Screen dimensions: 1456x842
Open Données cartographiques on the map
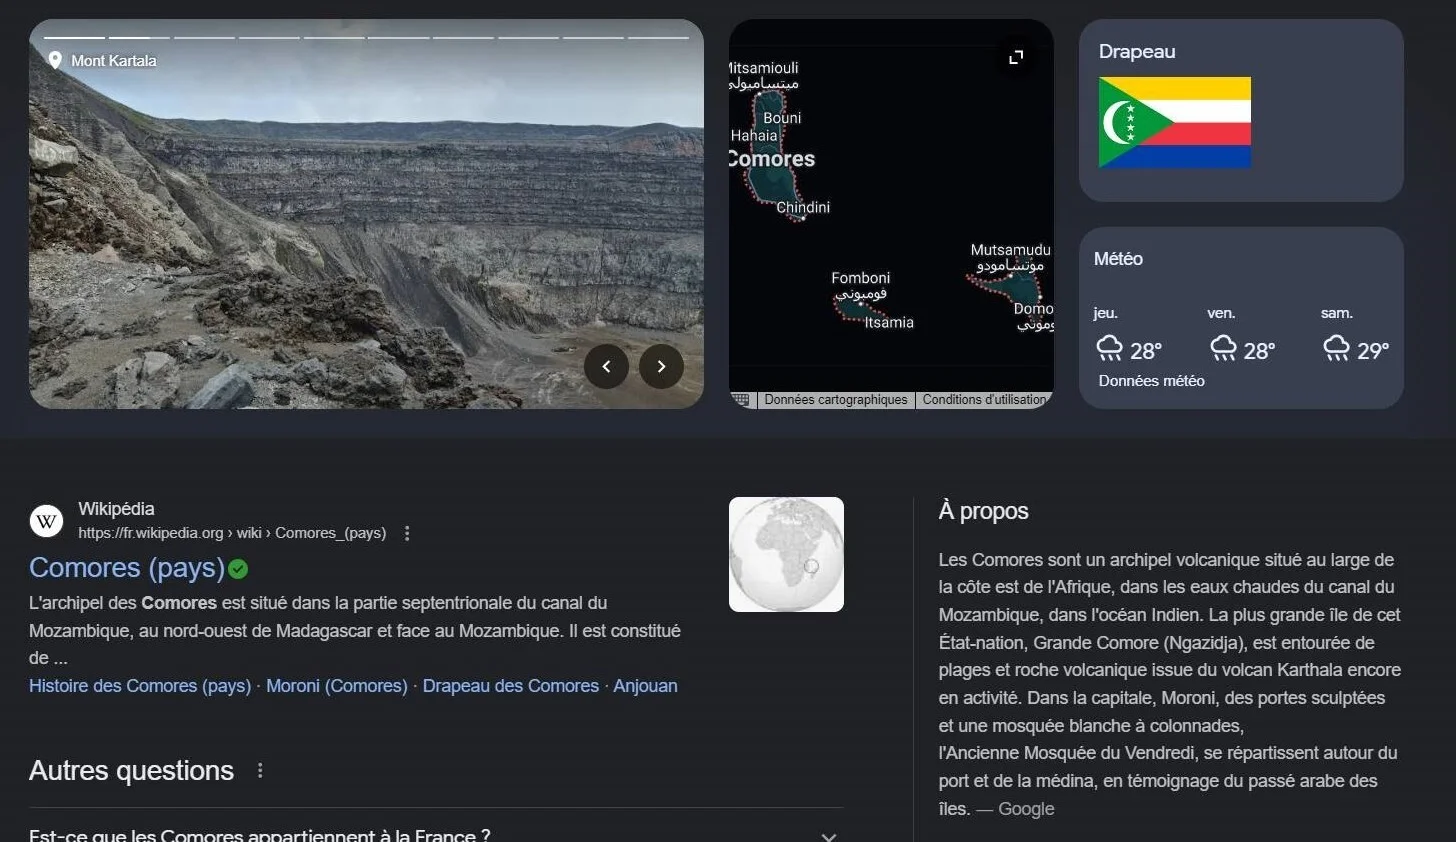[836, 400]
